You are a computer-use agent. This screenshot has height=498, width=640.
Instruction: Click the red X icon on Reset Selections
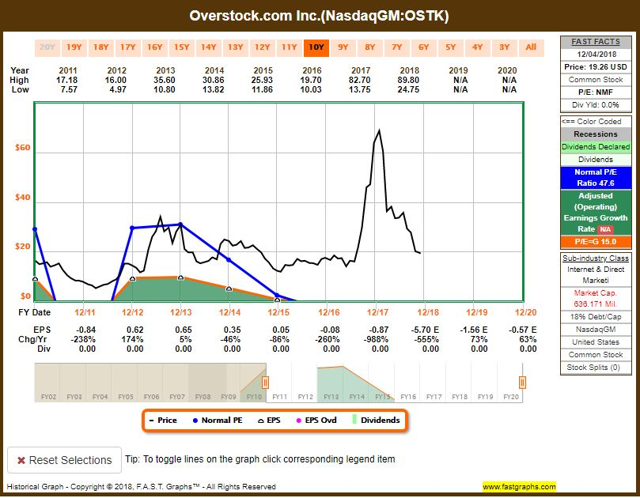pos(21,460)
